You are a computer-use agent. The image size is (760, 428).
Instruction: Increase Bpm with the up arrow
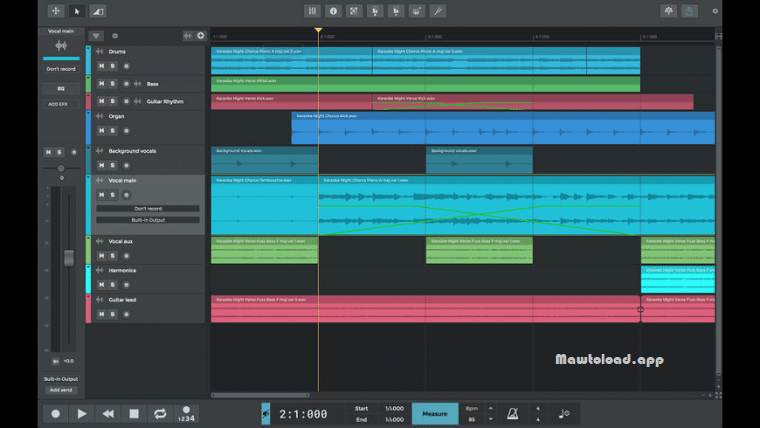click(491, 408)
